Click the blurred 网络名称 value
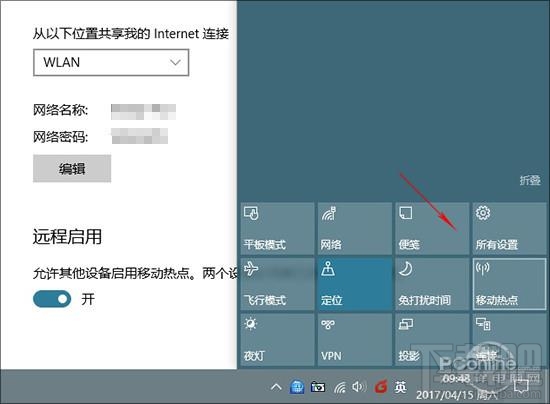The width and height of the screenshot is (550, 404). pyautogui.click(x=143, y=112)
